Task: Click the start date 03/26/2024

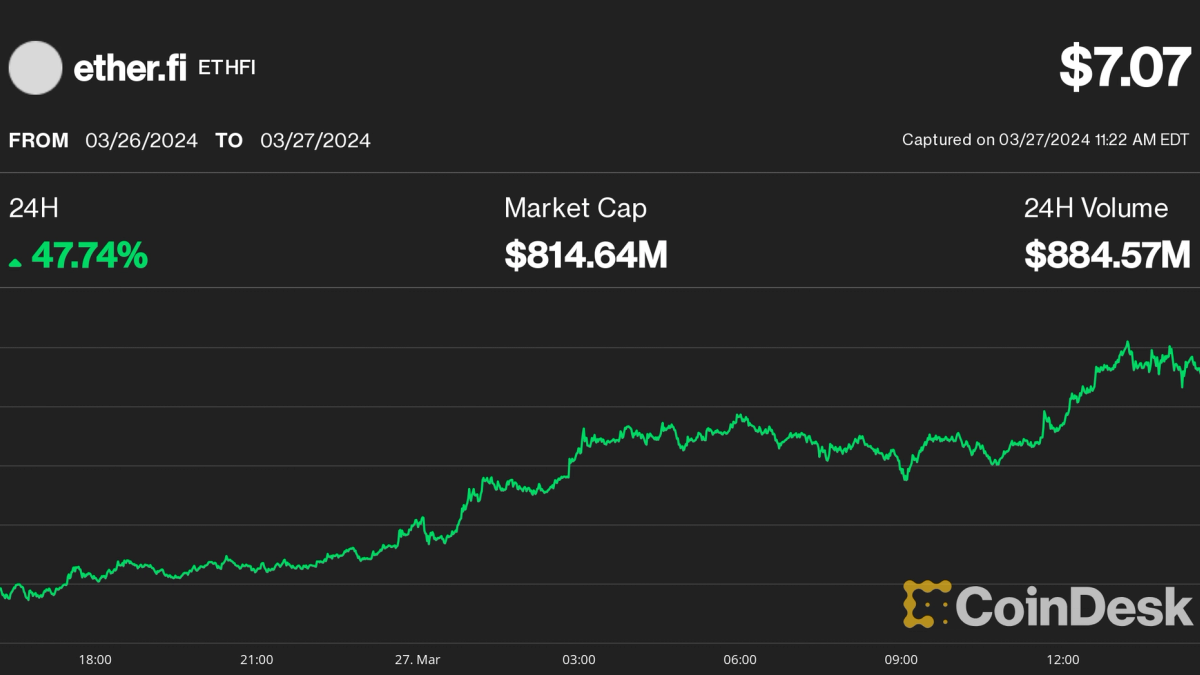Action: coord(141,140)
